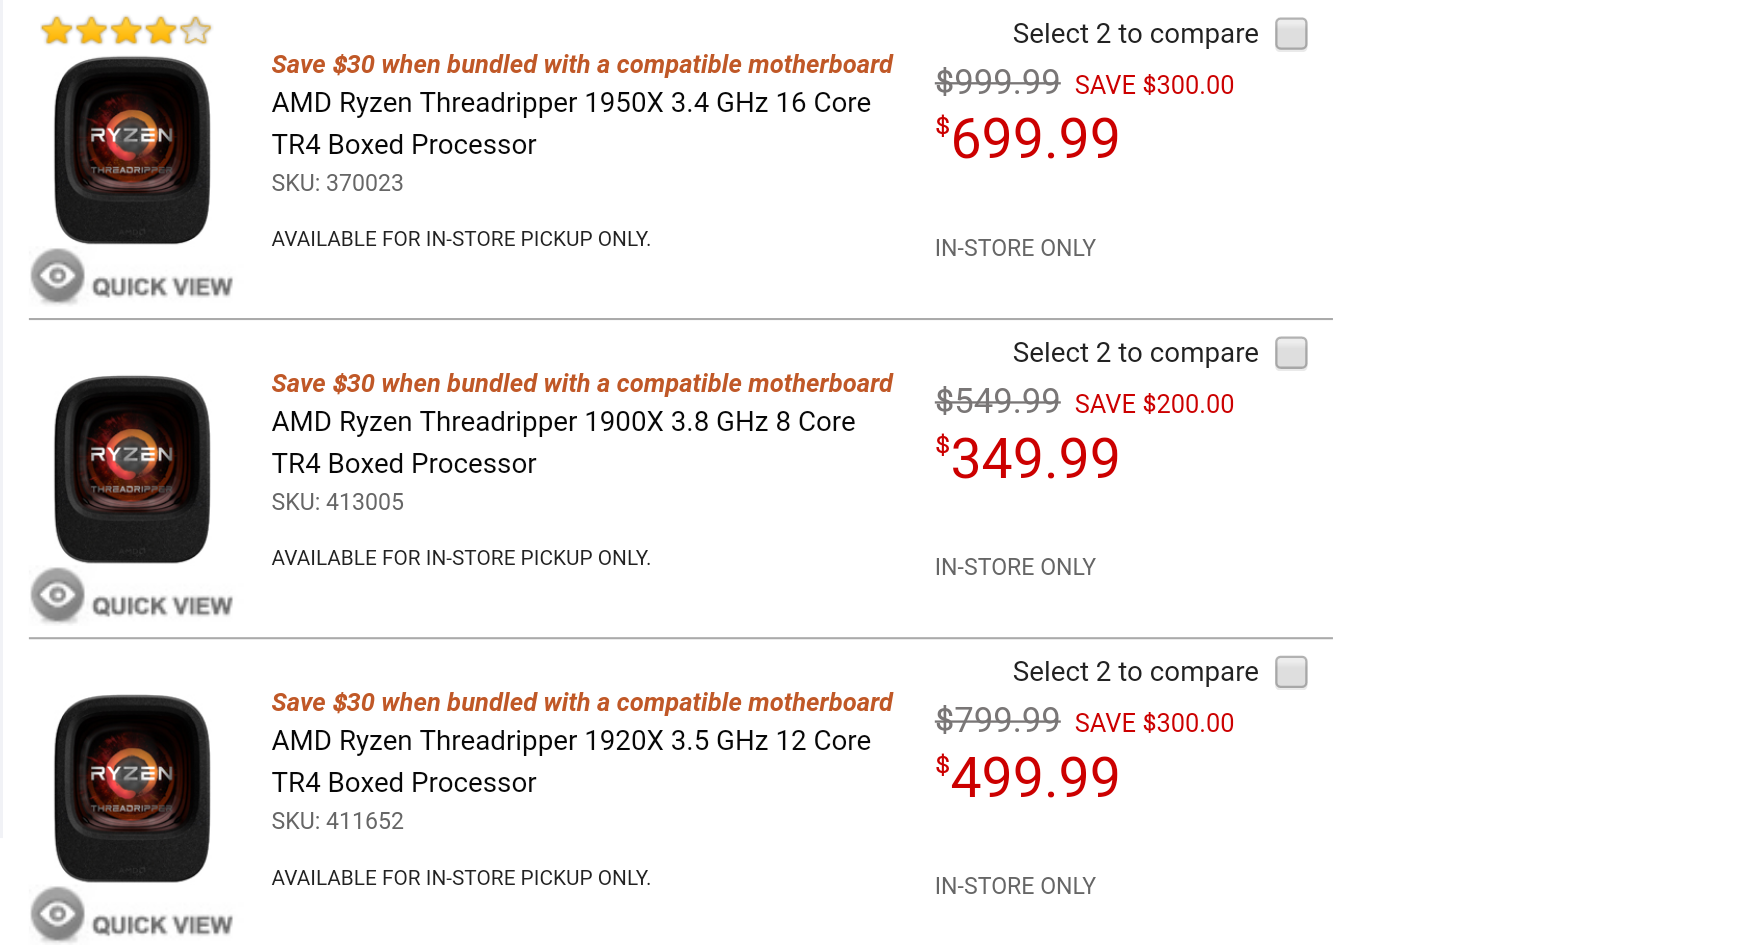The width and height of the screenshot is (1743, 952).
Task: Check compare box for Threadripper 1950X
Action: (1291, 34)
